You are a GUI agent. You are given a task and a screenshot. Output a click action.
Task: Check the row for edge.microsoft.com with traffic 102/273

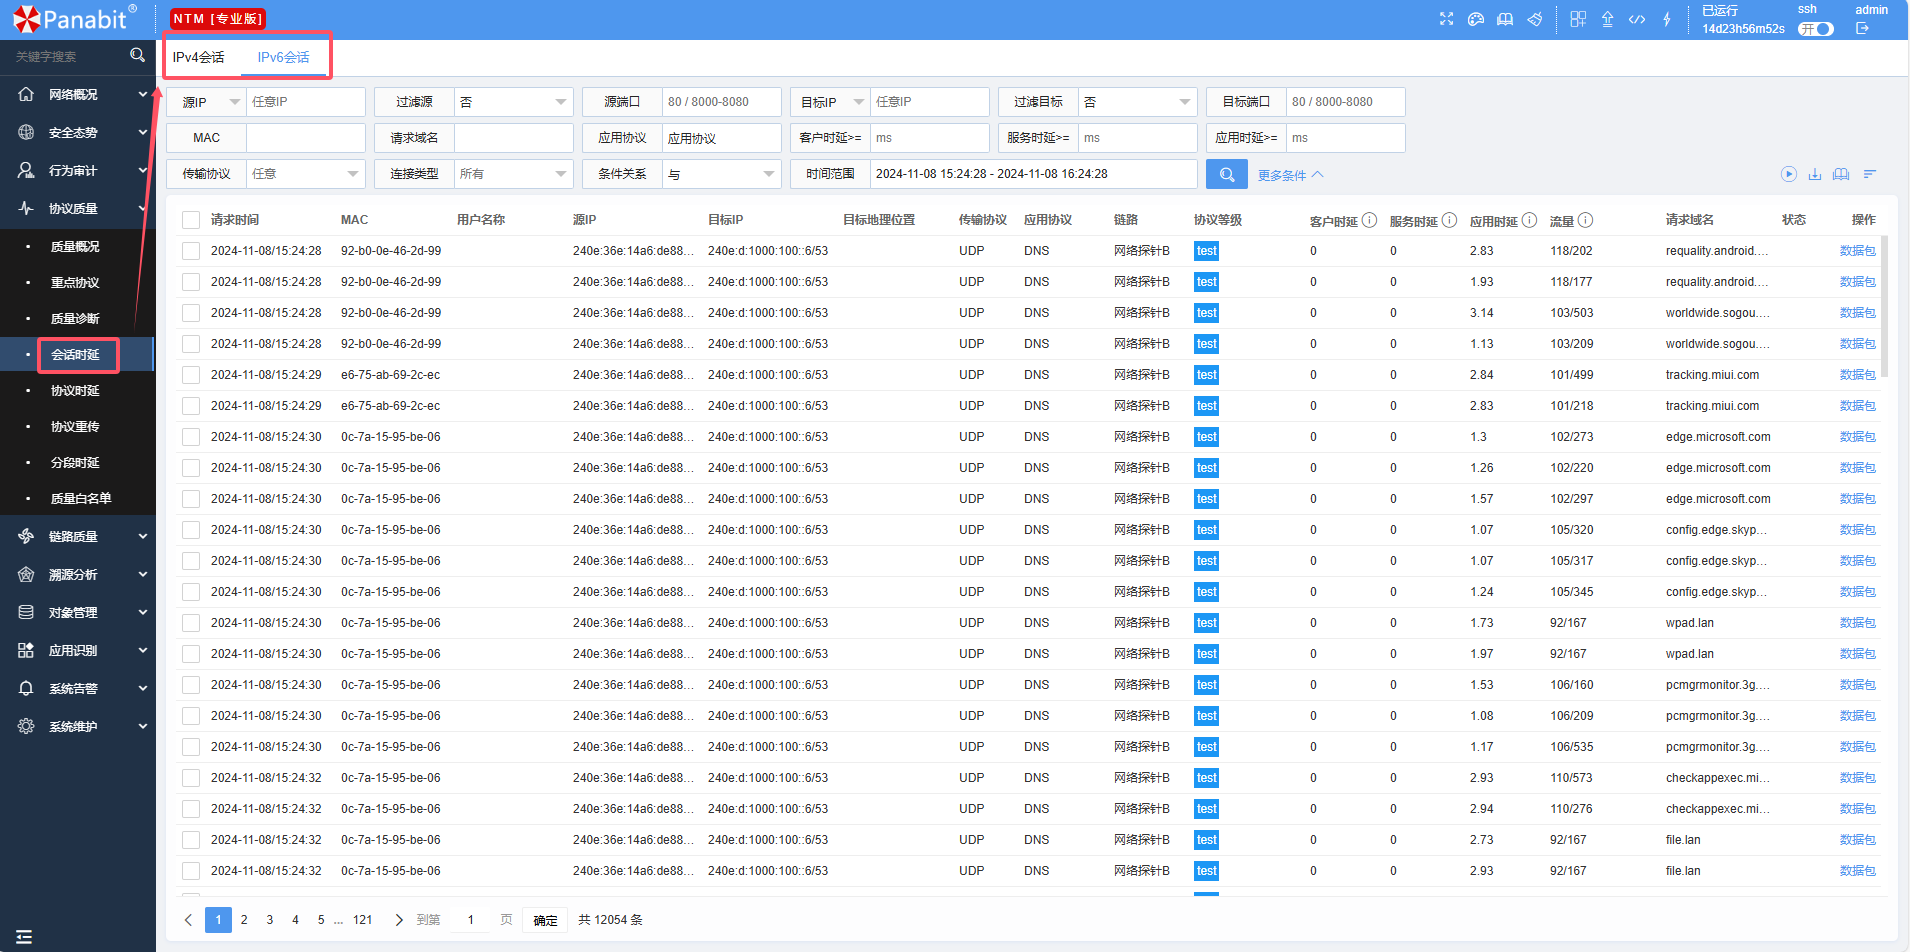click(190, 437)
